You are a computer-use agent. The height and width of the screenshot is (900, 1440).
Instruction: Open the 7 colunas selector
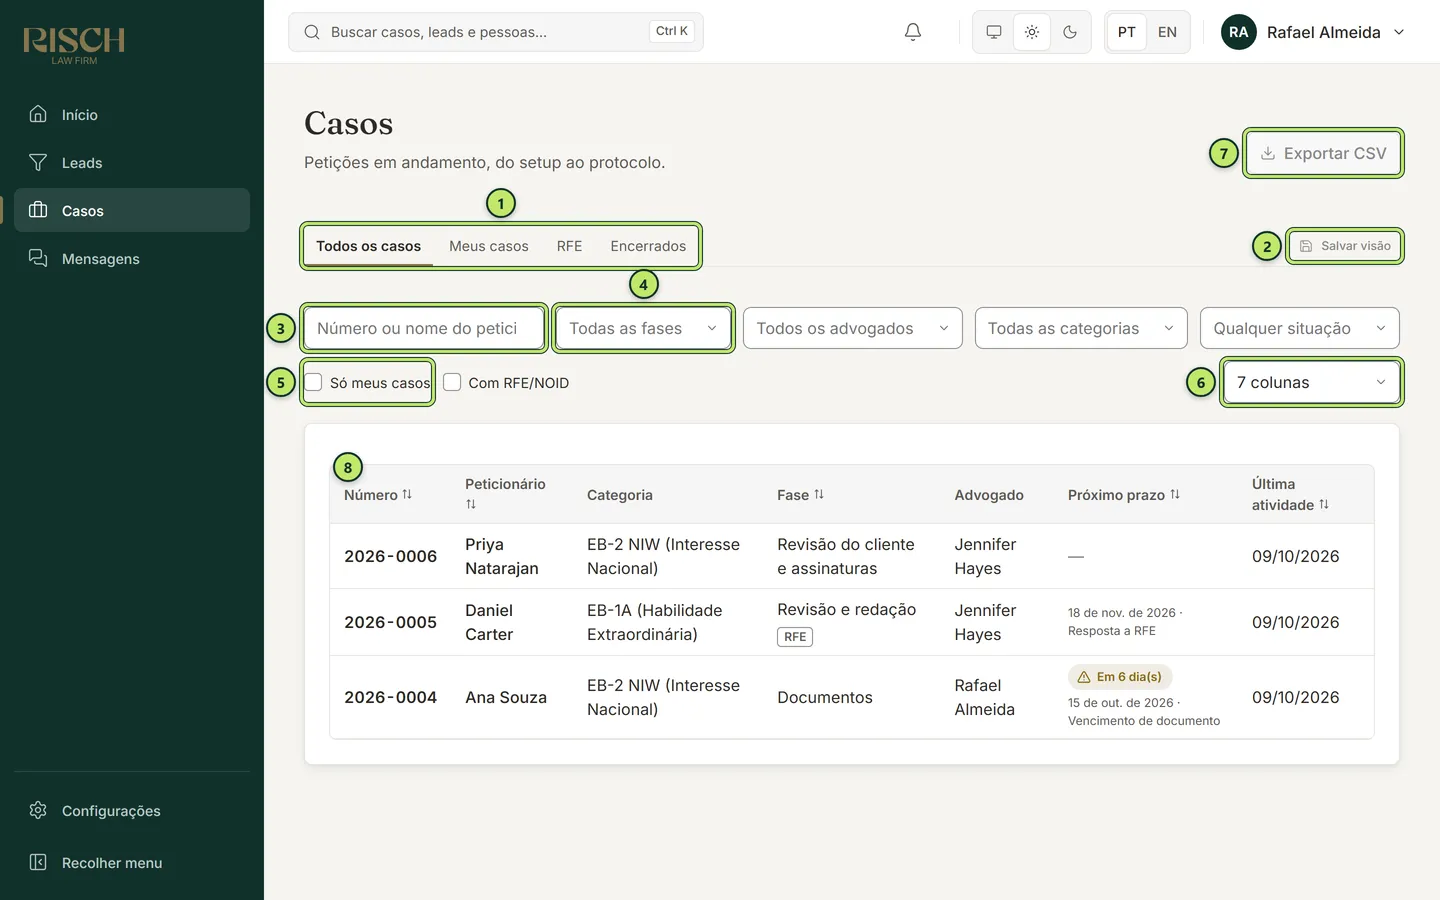(1311, 382)
